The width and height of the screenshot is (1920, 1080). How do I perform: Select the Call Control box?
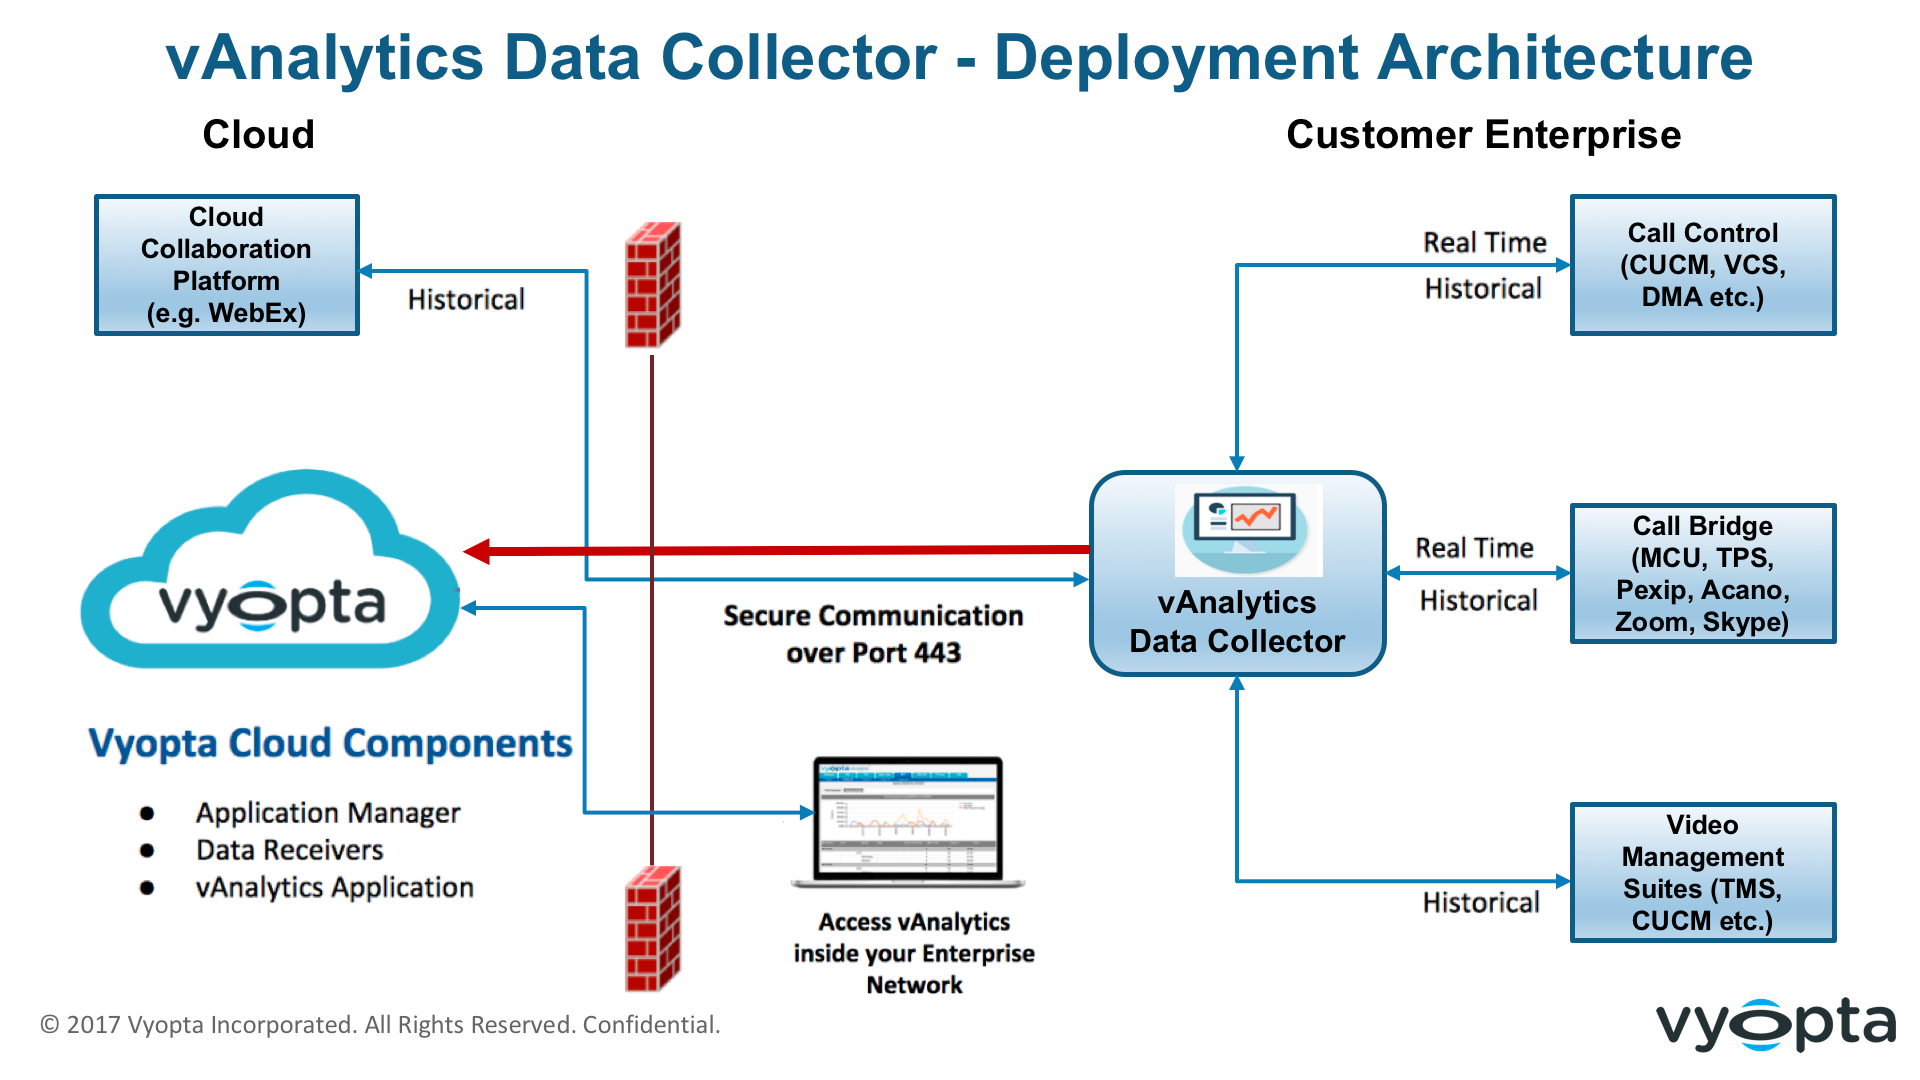point(1702,265)
